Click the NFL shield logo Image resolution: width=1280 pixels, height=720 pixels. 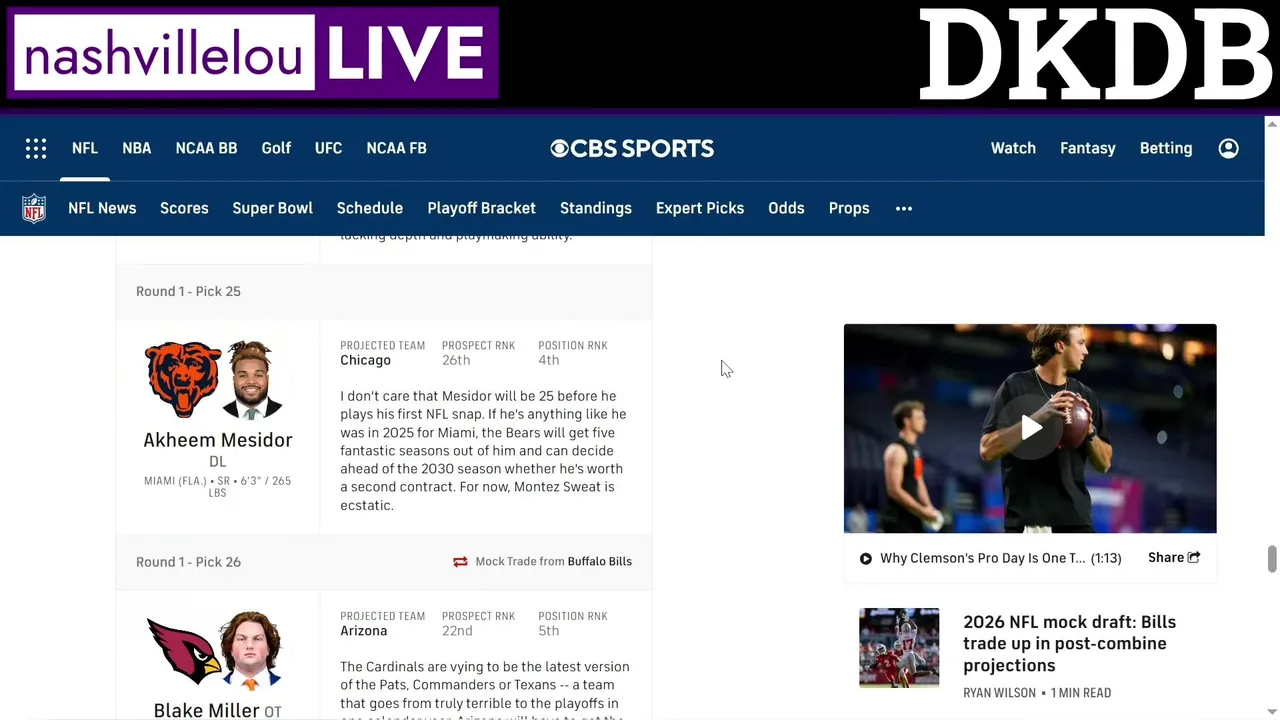click(34, 208)
